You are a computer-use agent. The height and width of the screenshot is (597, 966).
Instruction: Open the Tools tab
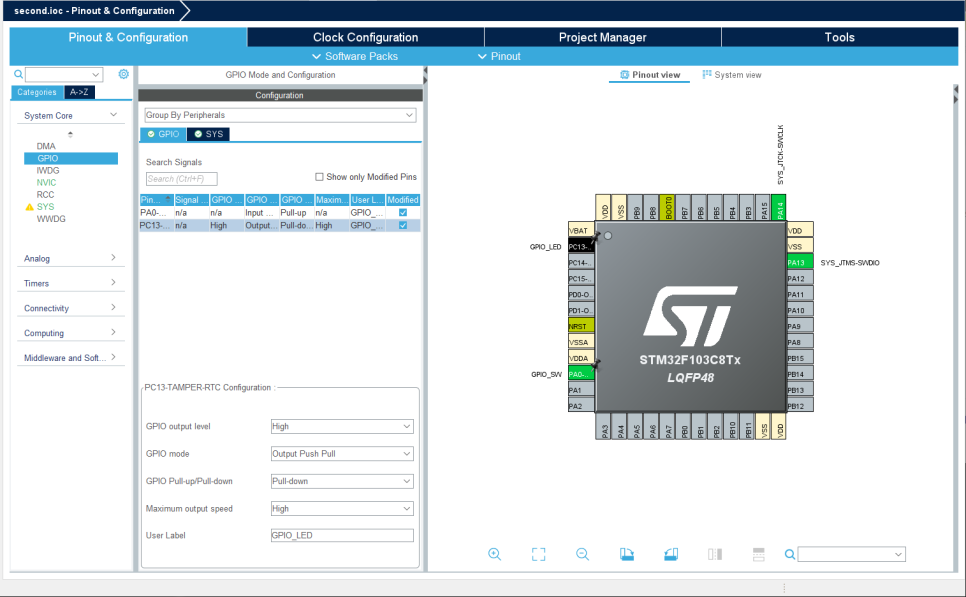click(x=840, y=37)
